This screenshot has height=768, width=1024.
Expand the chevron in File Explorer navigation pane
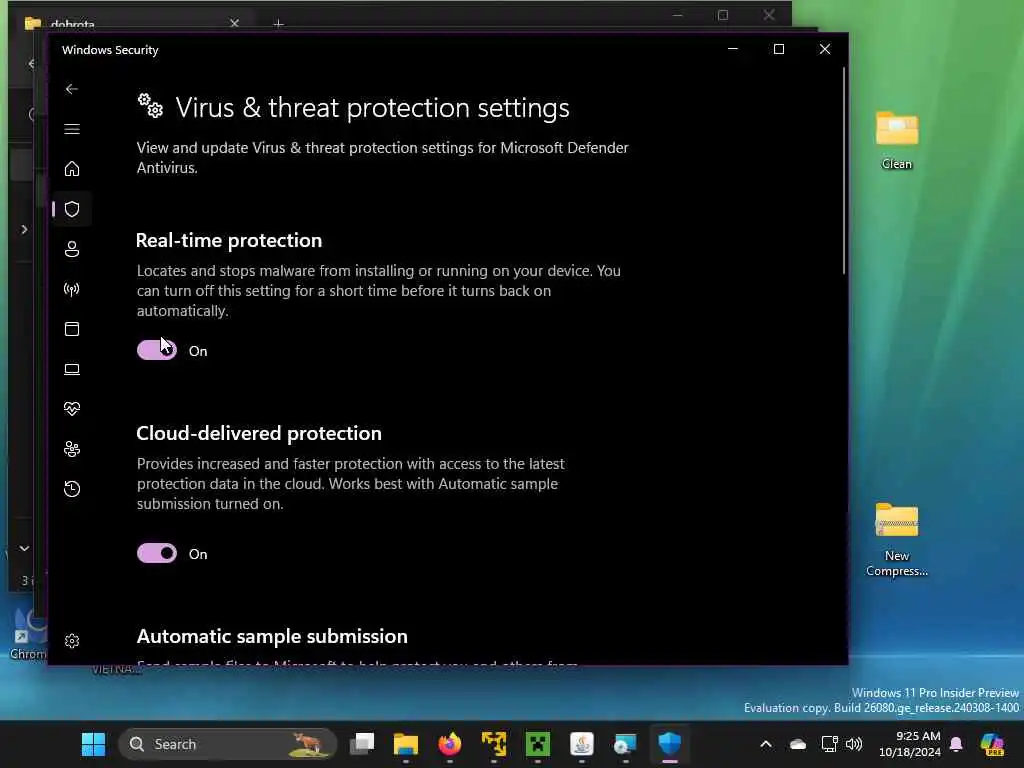[x=24, y=229]
